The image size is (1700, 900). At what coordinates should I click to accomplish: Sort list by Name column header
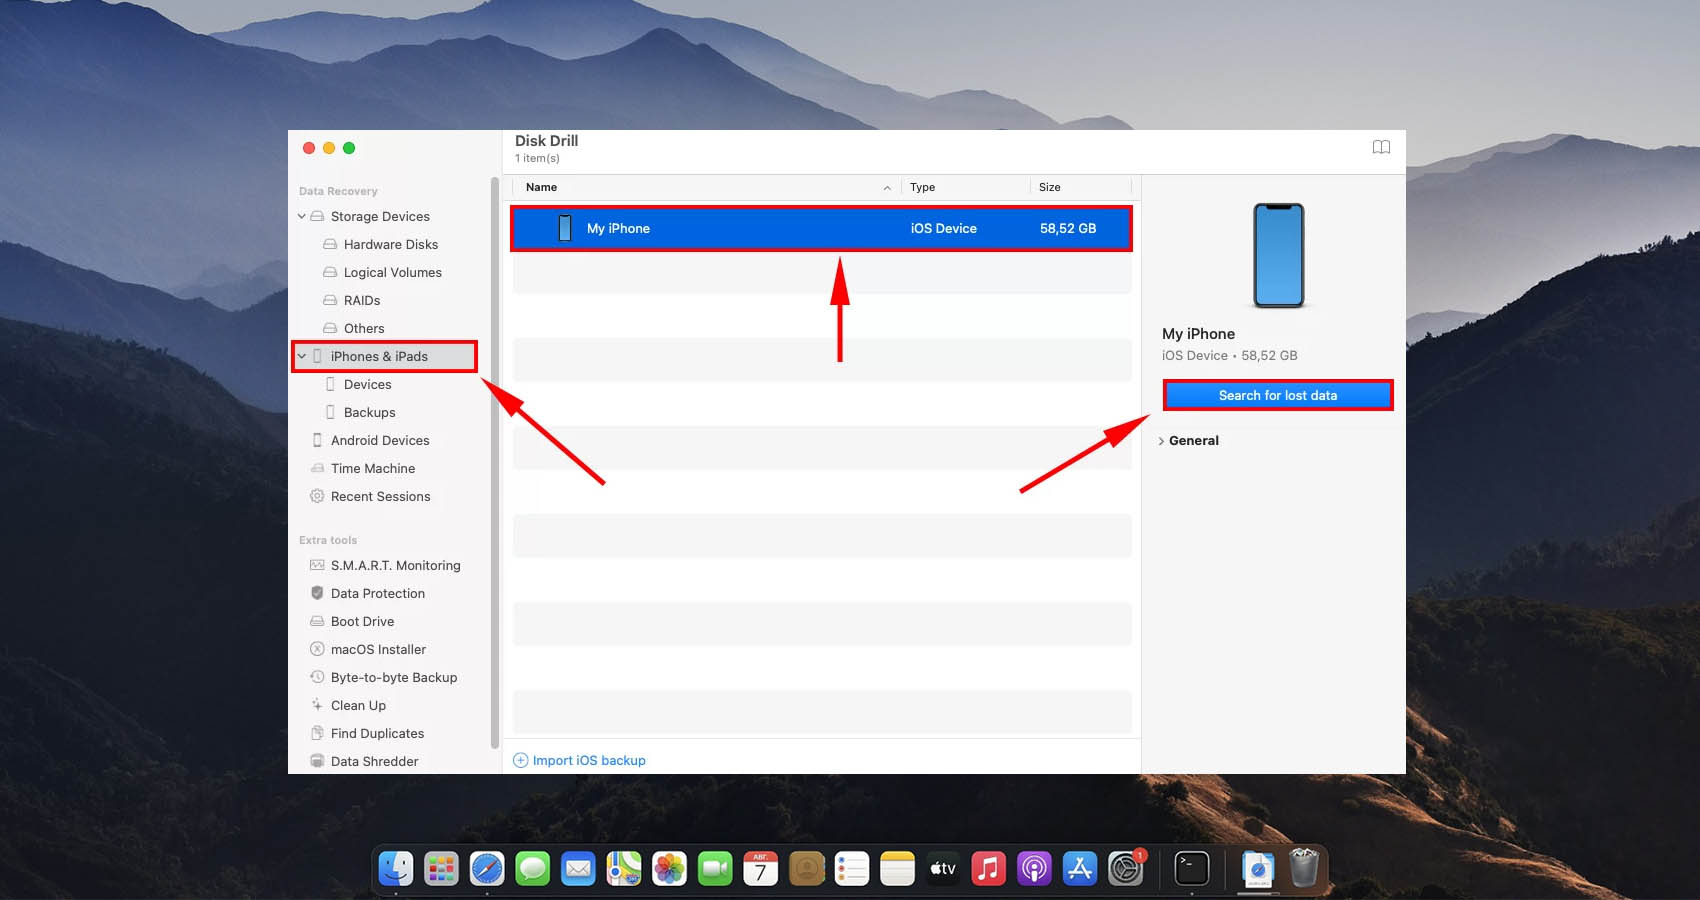(542, 187)
